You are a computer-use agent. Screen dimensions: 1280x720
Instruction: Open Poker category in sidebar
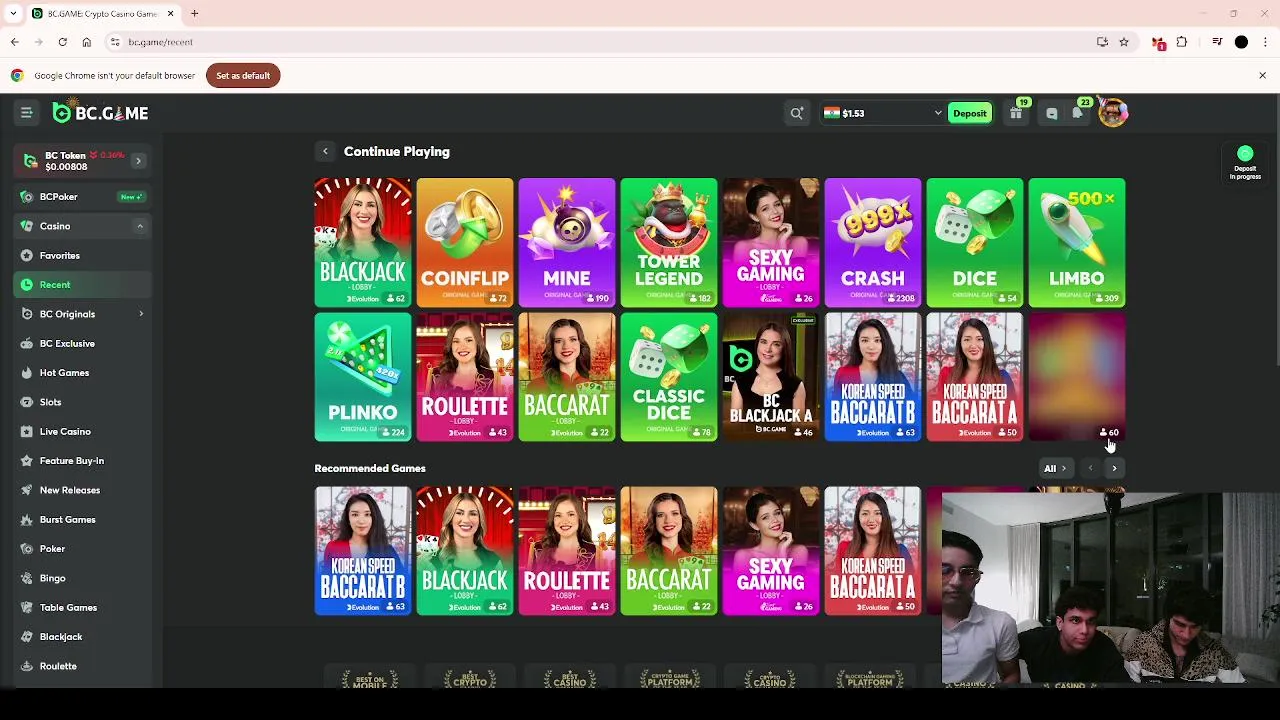pos(83,549)
